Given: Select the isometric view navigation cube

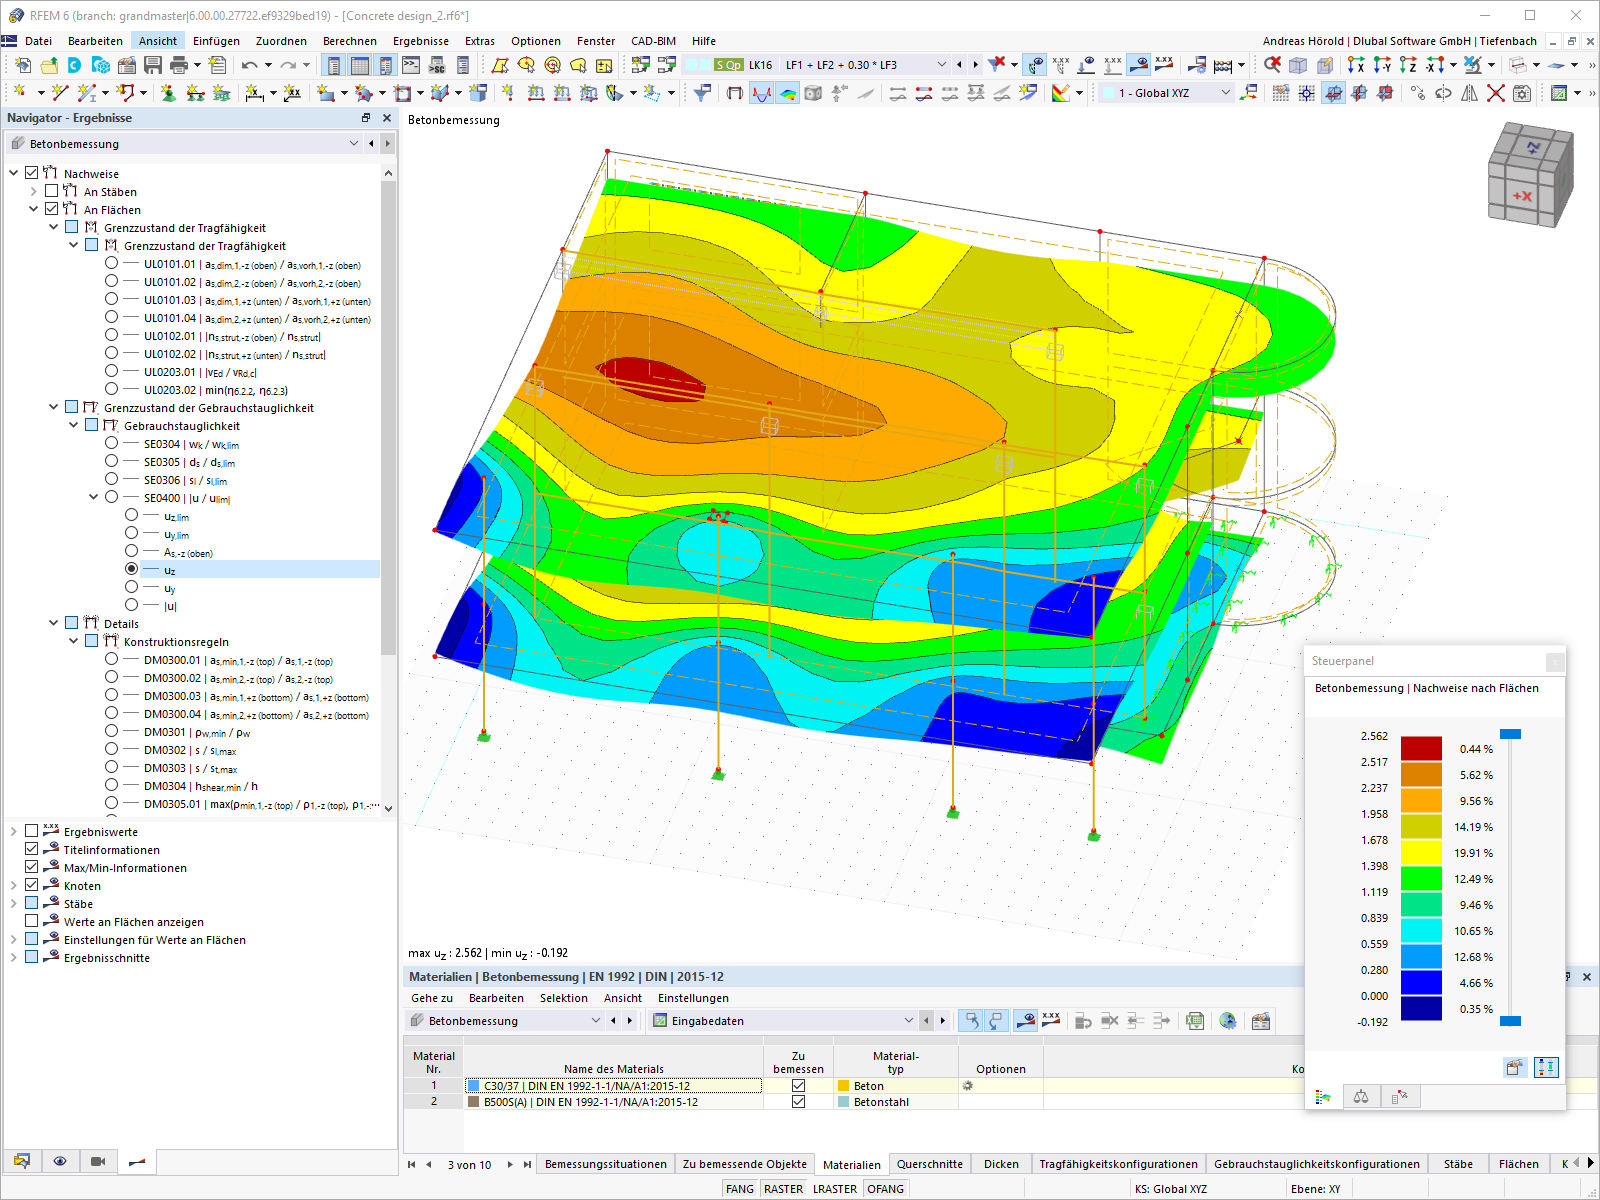Looking at the screenshot, I should [x=1530, y=176].
